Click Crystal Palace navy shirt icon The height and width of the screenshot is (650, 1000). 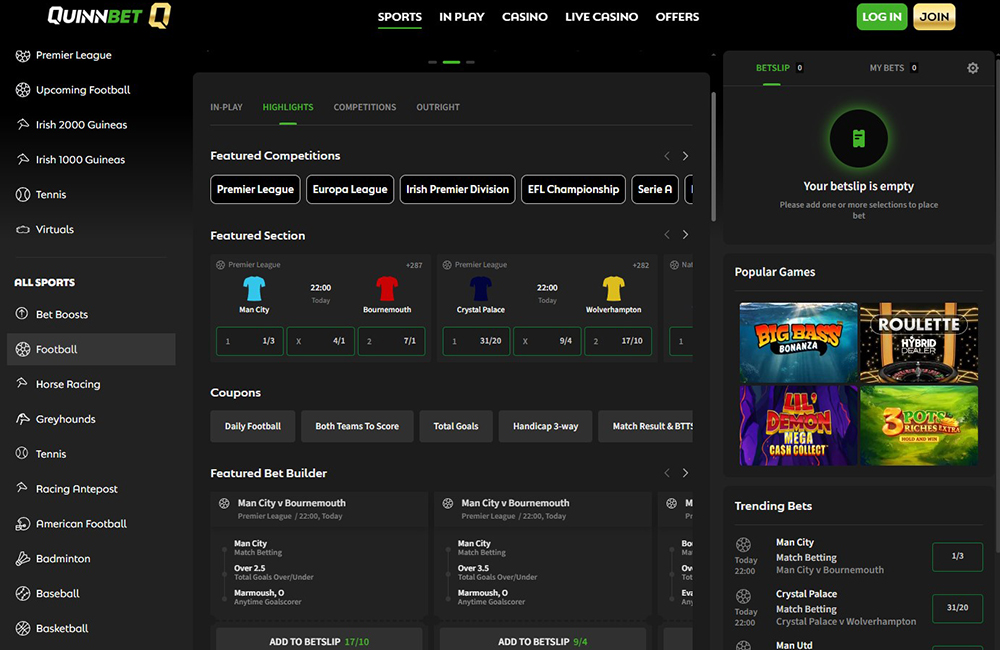[480, 288]
